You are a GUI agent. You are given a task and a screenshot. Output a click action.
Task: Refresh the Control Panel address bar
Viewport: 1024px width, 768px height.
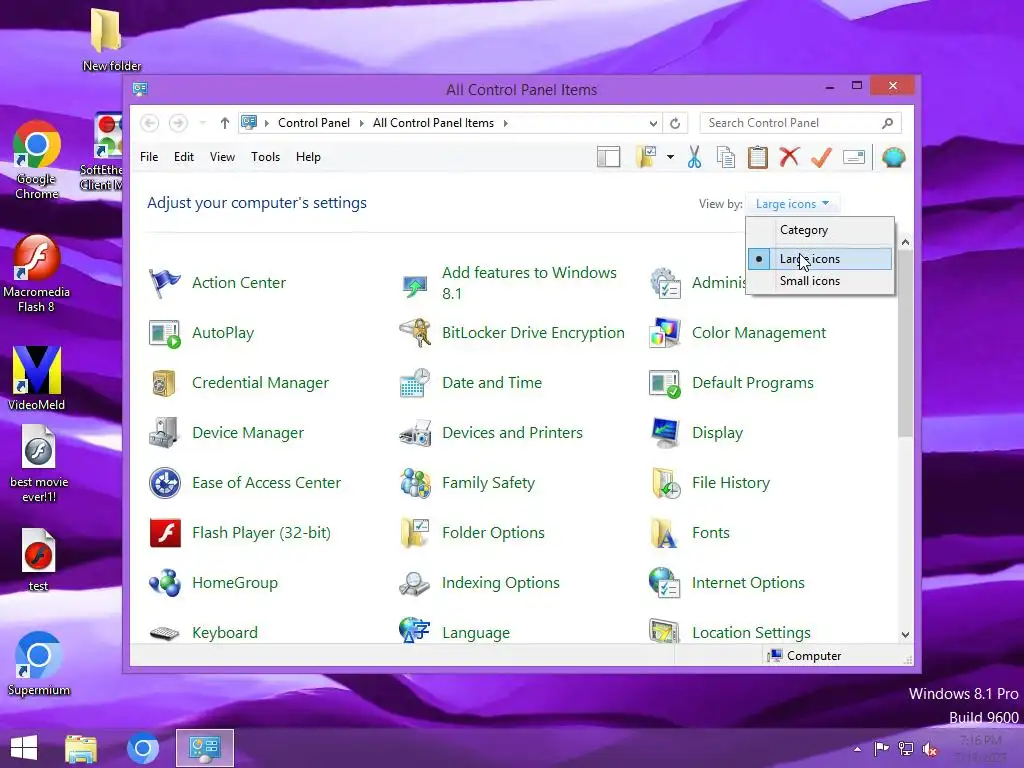(x=675, y=123)
